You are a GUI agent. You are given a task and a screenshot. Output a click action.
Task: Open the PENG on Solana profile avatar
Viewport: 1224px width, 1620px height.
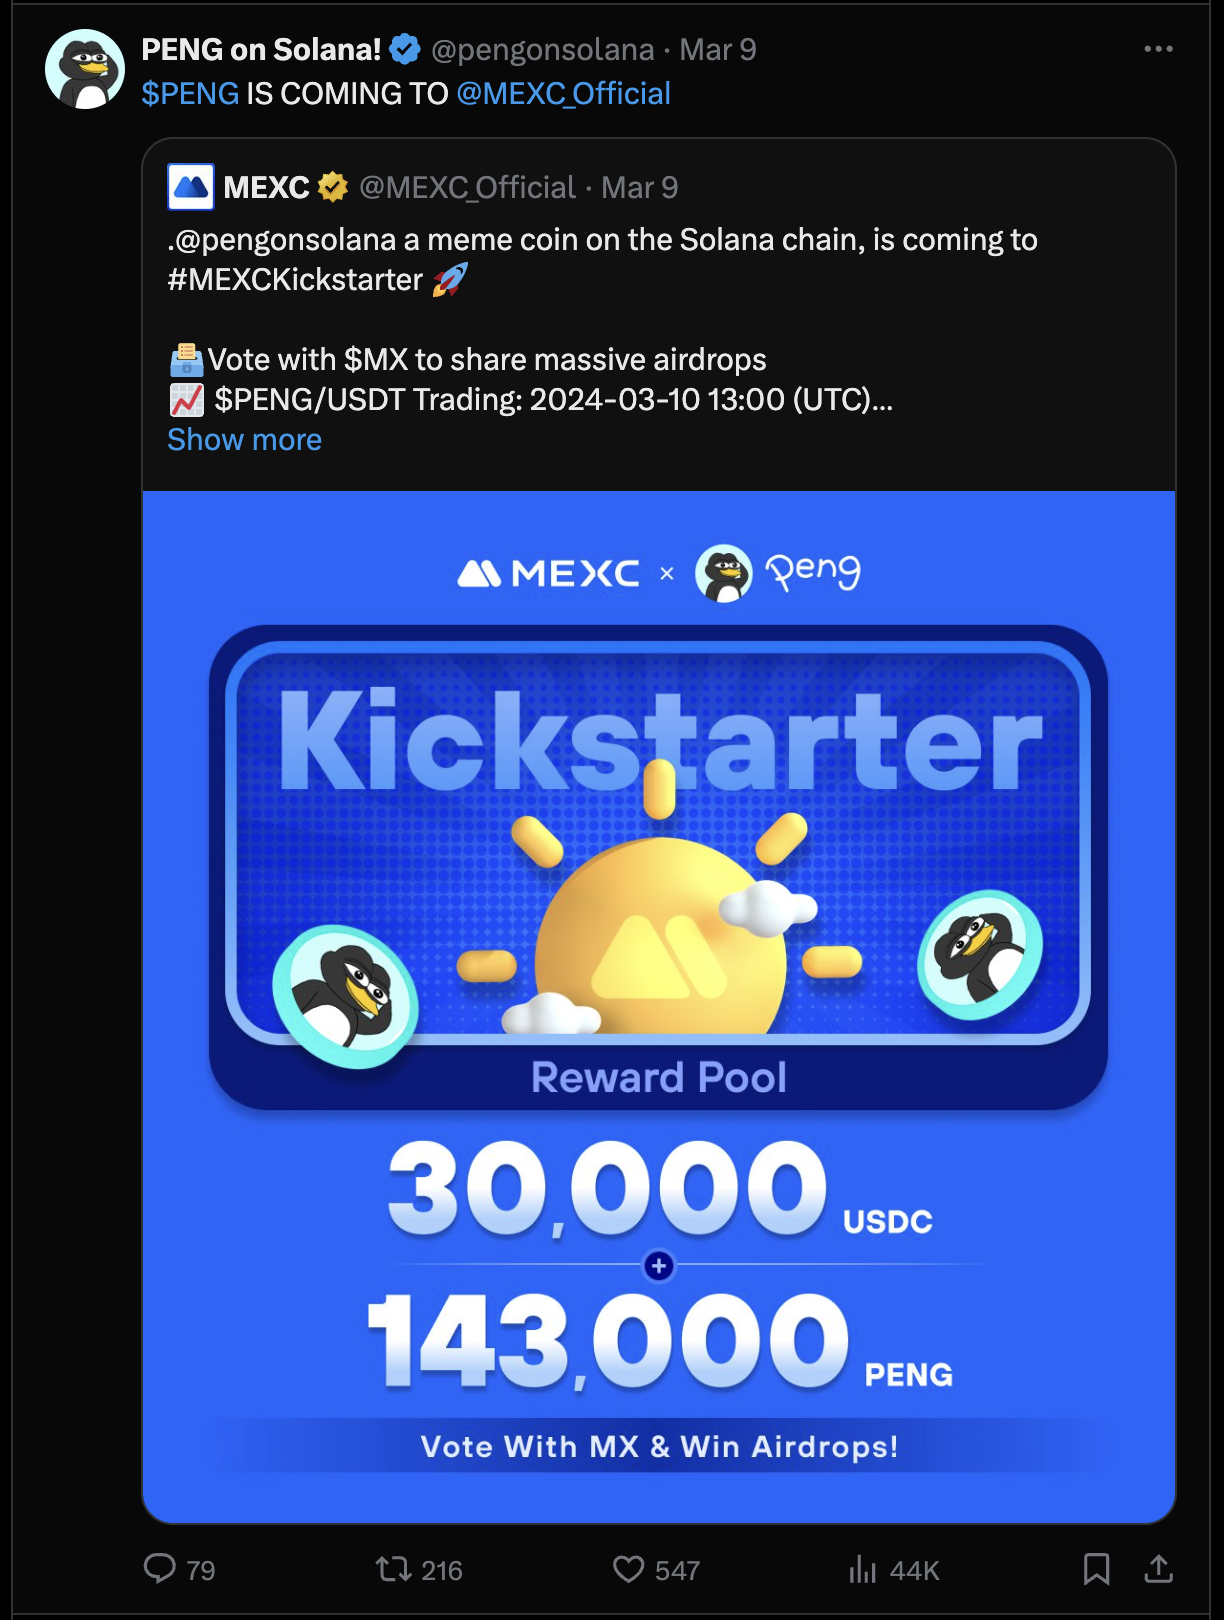click(x=85, y=69)
